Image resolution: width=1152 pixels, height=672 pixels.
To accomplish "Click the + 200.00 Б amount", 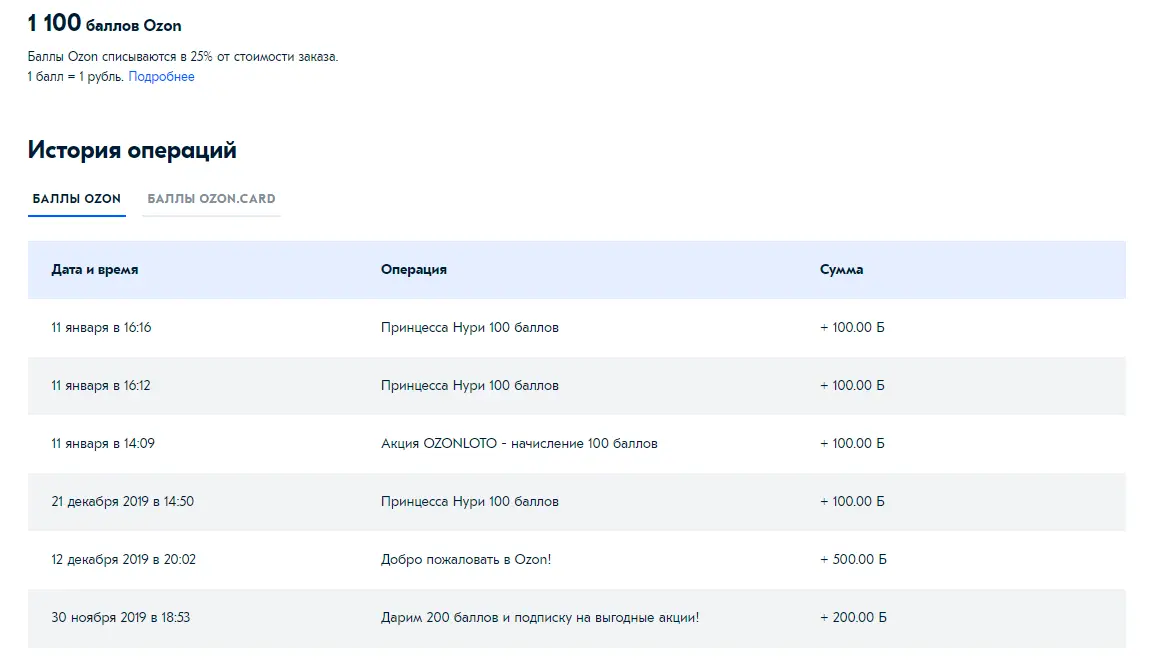I will pos(853,618).
